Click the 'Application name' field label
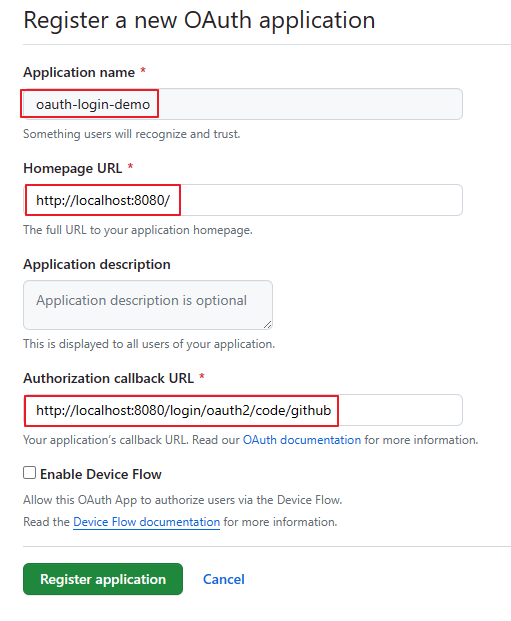This screenshot has height=621, width=511. tap(79, 72)
